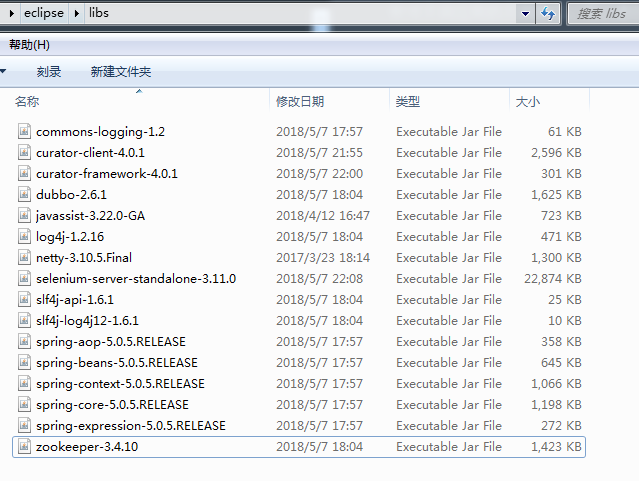Click the jar icon of selenium-server-standalone-3.11.0
This screenshot has width=639, height=481.
pyautogui.click(x=24, y=278)
